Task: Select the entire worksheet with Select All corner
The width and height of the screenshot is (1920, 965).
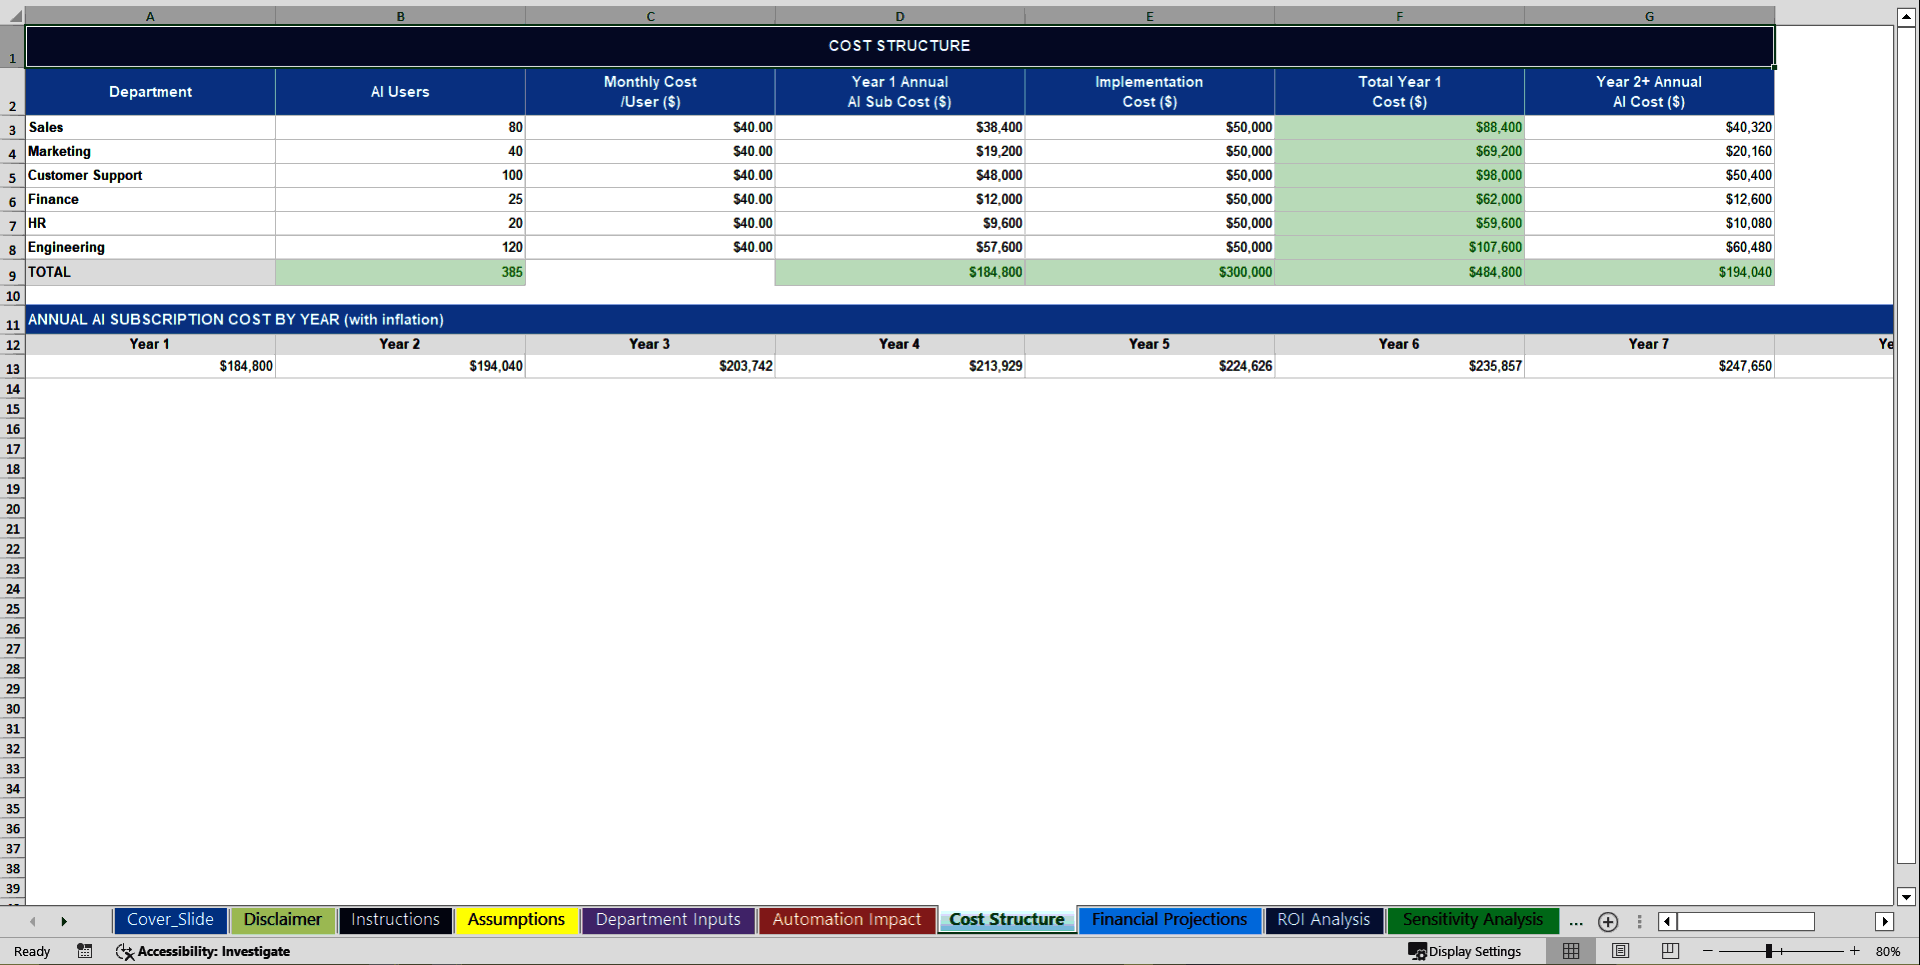Action: pos(12,16)
